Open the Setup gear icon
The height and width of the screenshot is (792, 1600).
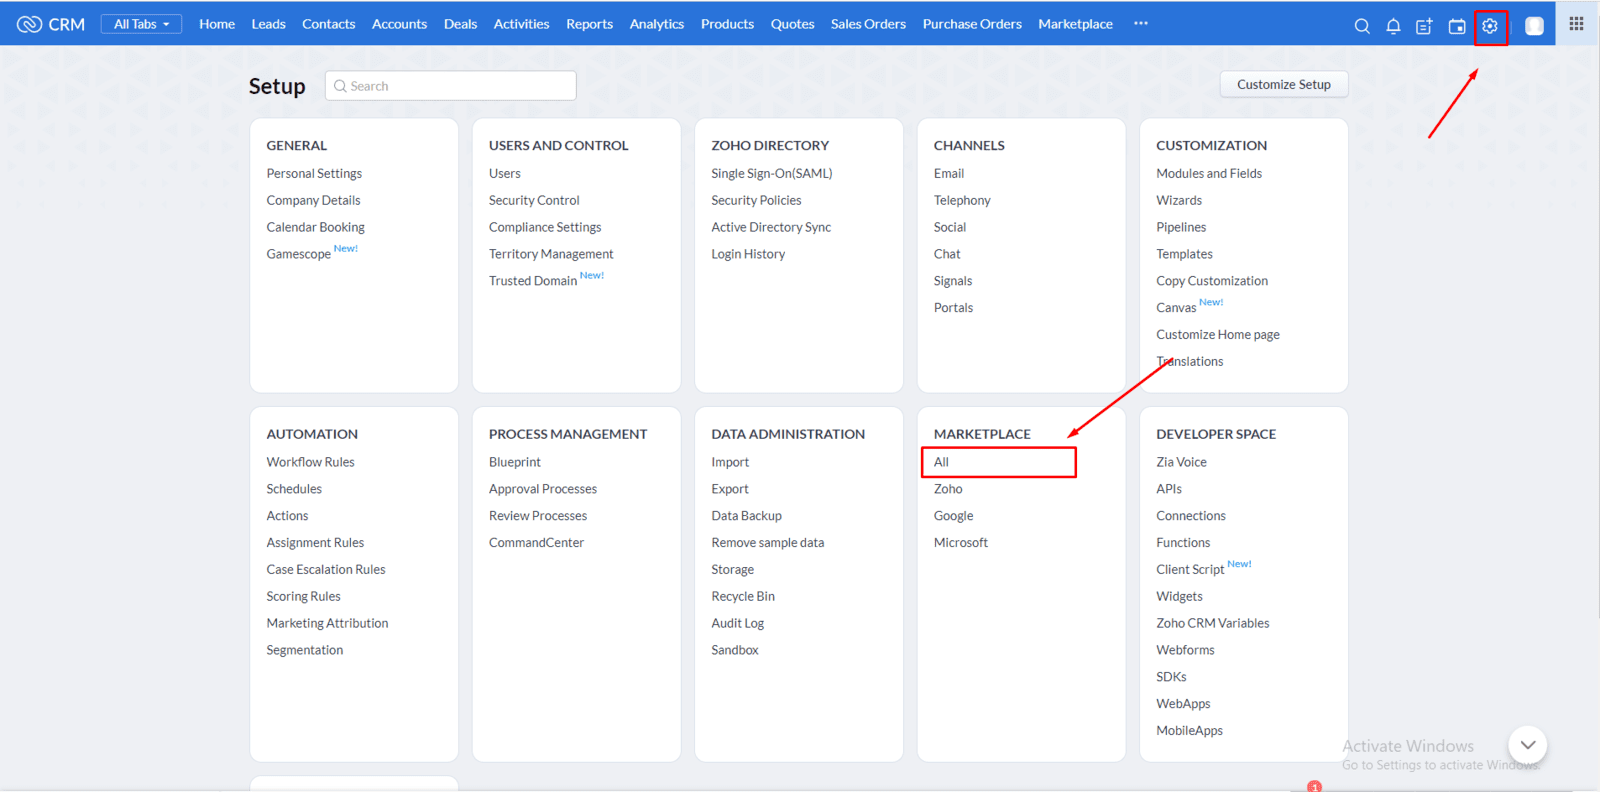(x=1490, y=26)
